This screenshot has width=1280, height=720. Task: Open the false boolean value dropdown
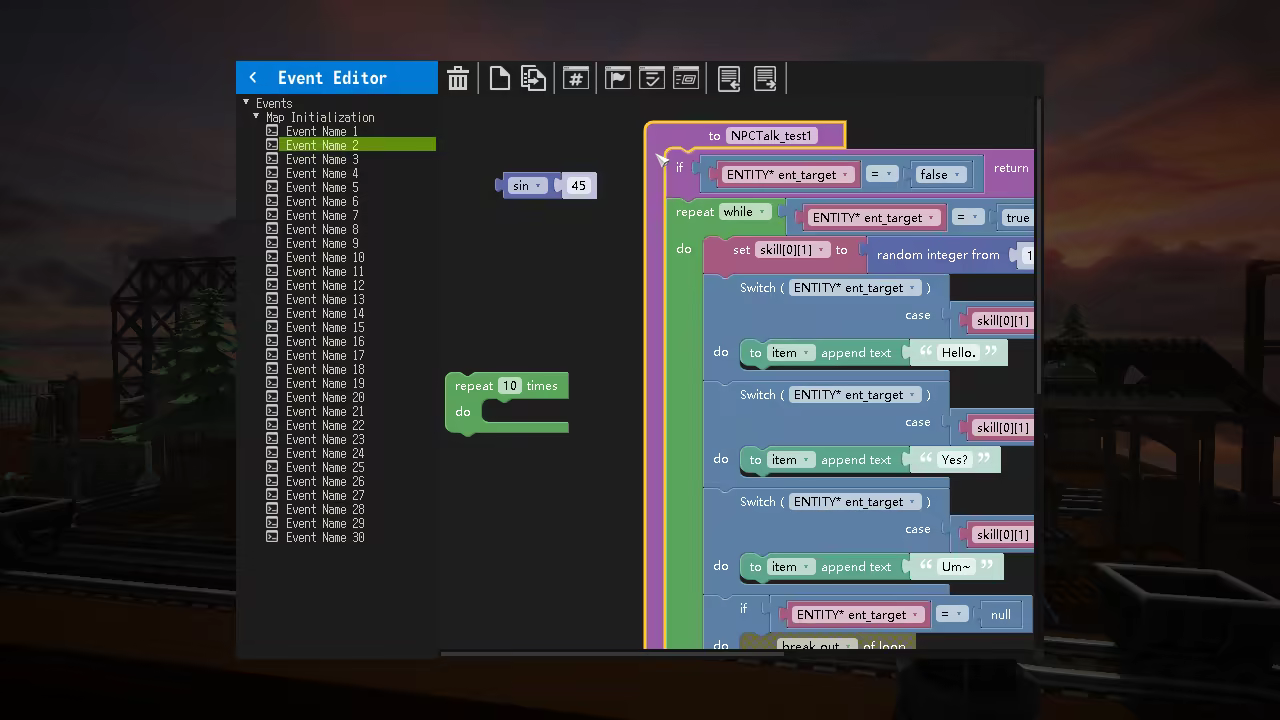click(956, 175)
